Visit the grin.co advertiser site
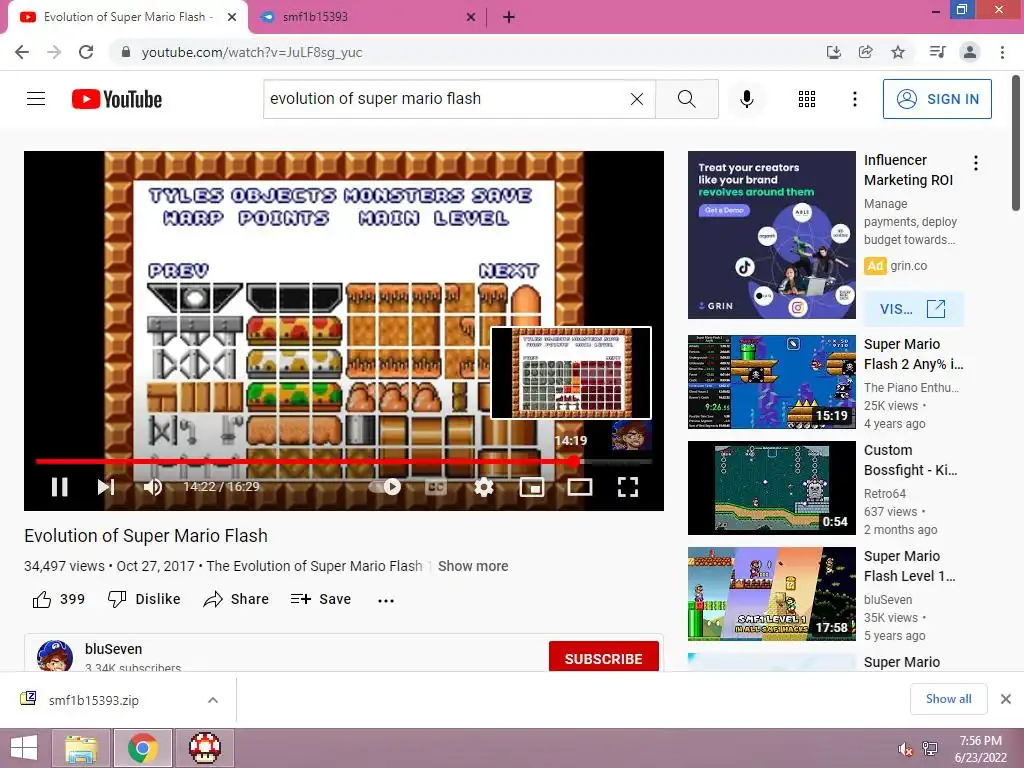1024x768 pixels. [x=914, y=309]
